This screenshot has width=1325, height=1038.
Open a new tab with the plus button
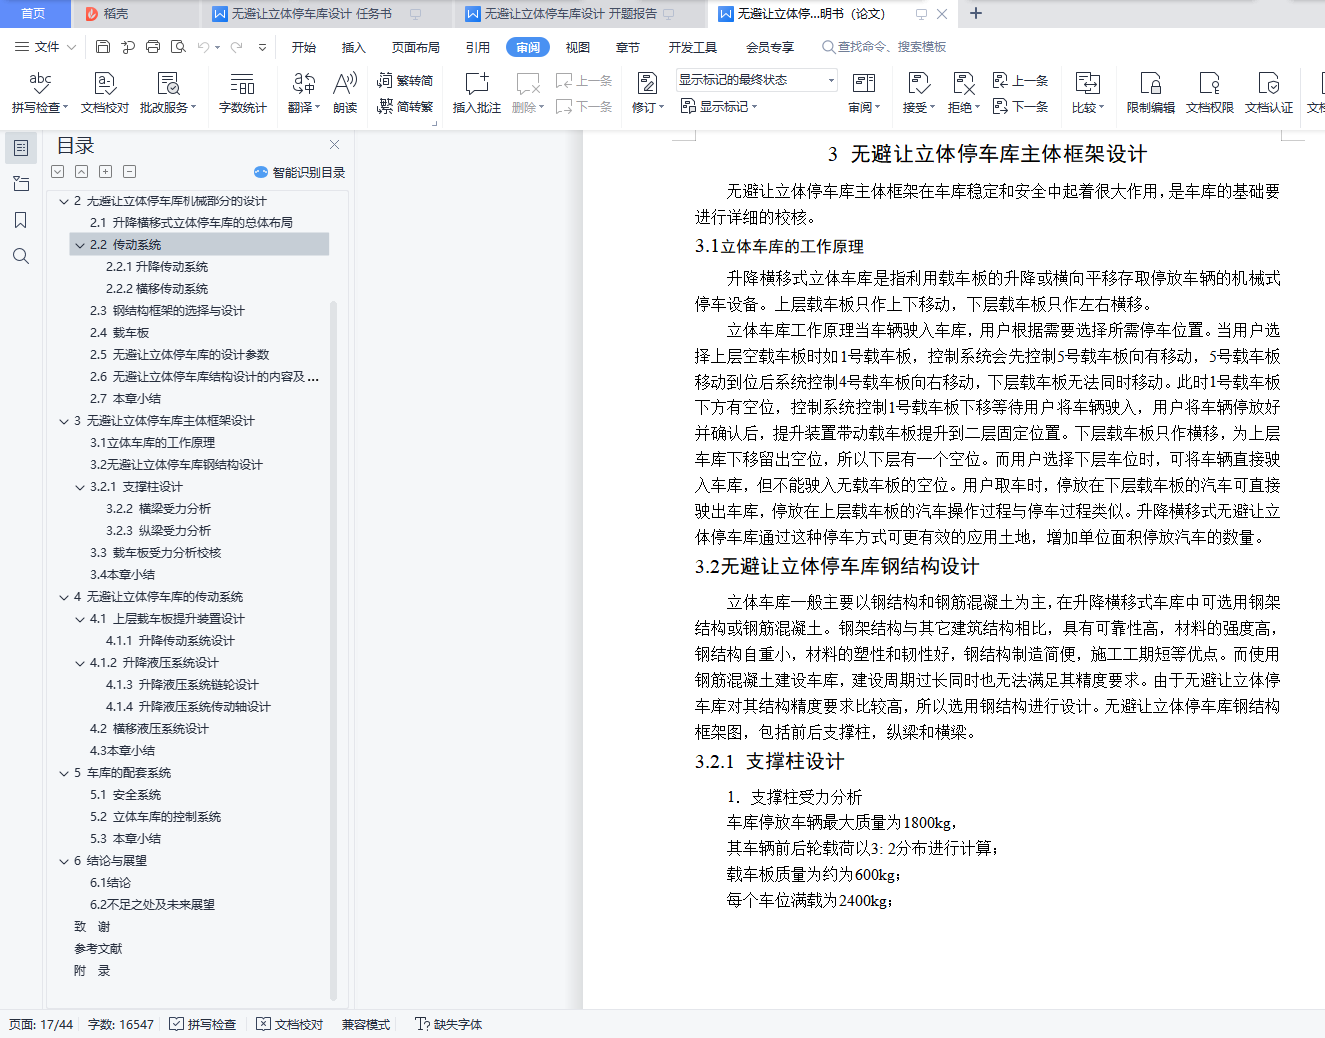976,13
